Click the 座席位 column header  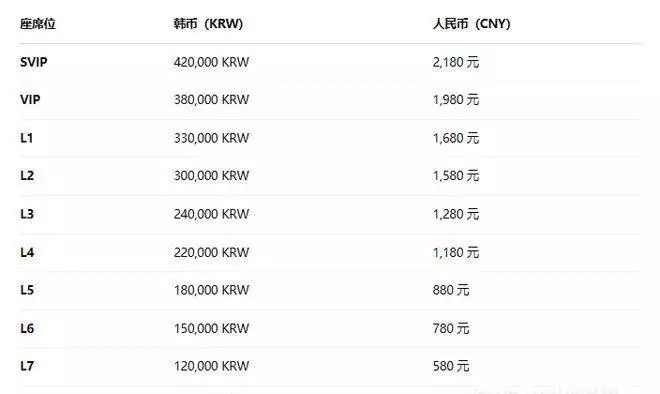(x=38, y=24)
